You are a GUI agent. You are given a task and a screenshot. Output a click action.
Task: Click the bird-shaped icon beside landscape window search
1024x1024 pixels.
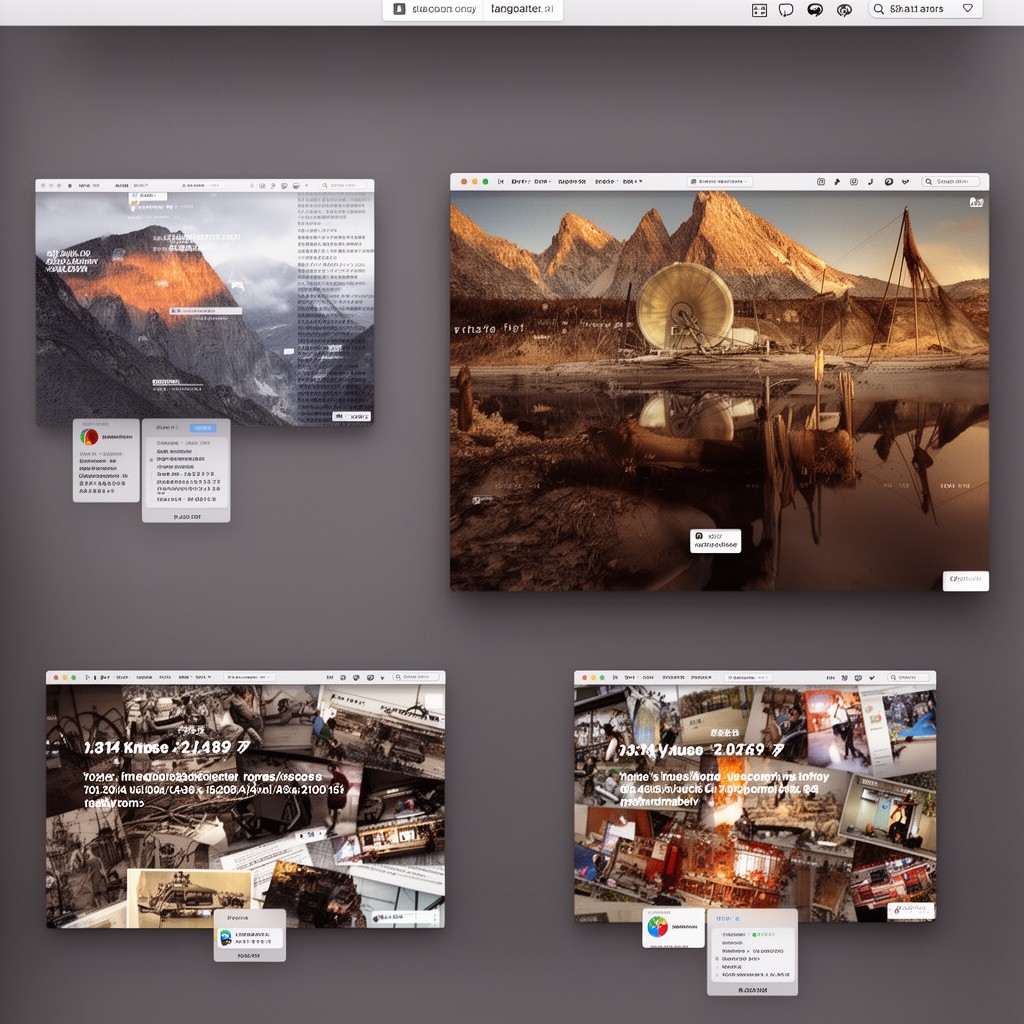tap(905, 182)
